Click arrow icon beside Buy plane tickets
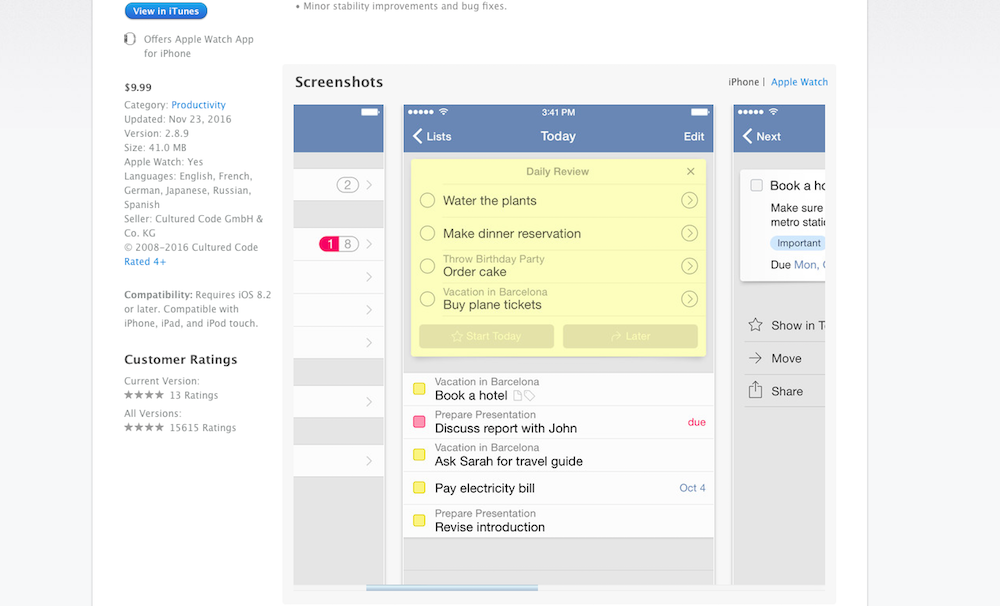 tap(689, 299)
